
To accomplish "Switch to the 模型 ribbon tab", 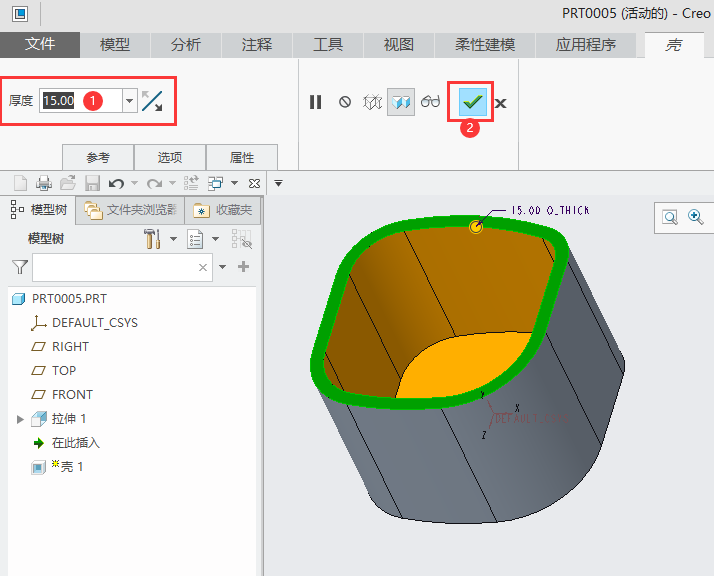I will point(115,45).
